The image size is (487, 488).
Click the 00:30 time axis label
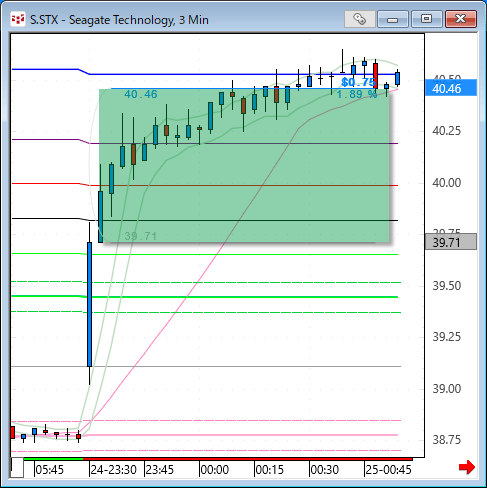[325, 470]
